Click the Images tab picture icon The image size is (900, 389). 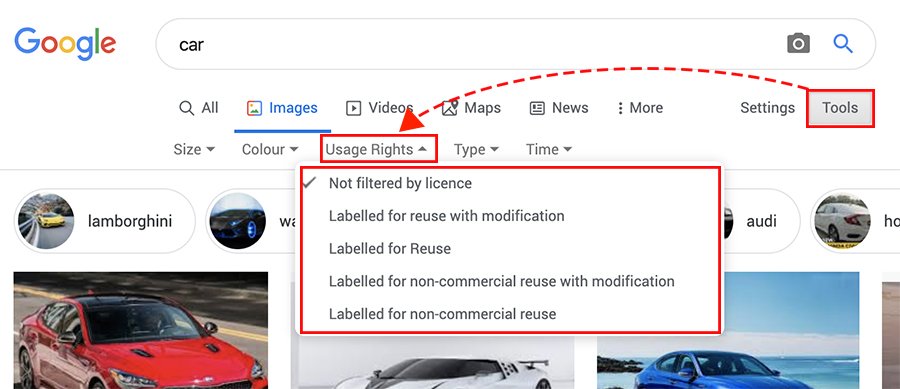point(254,108)
